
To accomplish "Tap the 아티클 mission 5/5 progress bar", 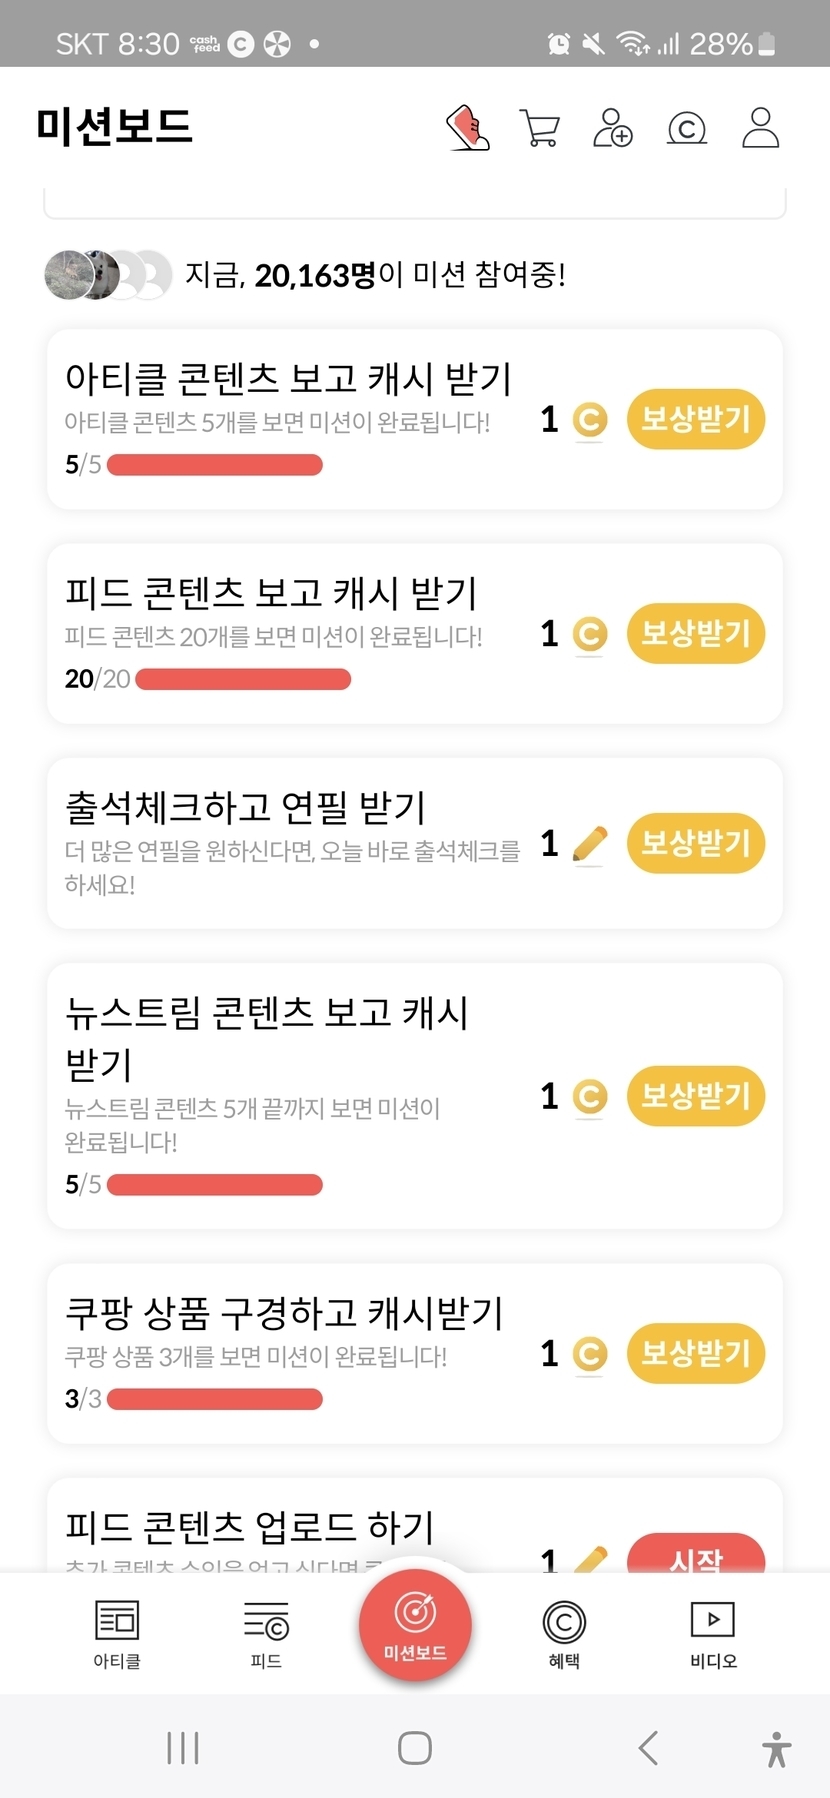I will [215, 465].
